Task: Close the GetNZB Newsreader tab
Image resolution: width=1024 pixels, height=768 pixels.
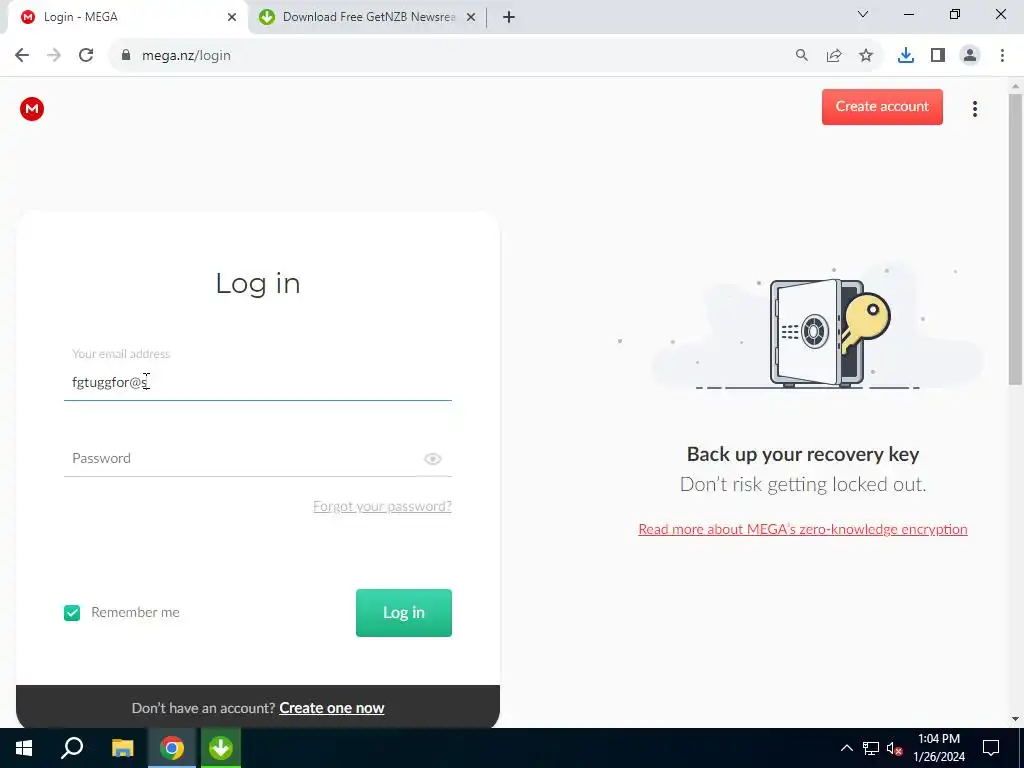Action: (x=471, y=18)
